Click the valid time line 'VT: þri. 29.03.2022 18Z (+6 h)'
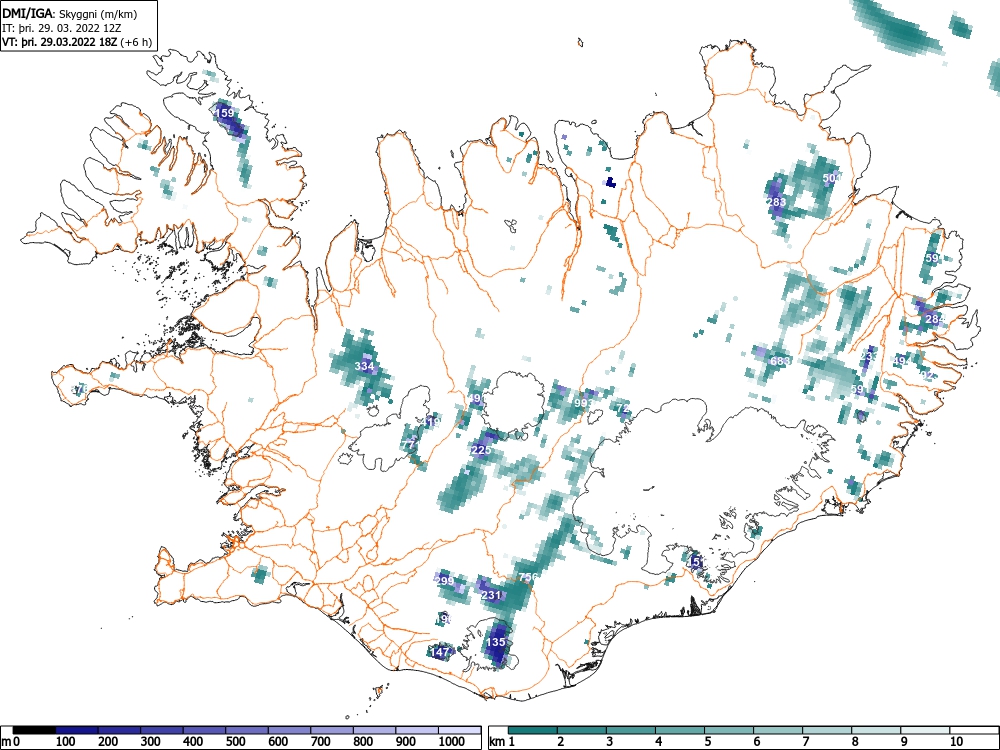Screen dimensions: 1000x750 pyautogui.click(x=77, y=42)
